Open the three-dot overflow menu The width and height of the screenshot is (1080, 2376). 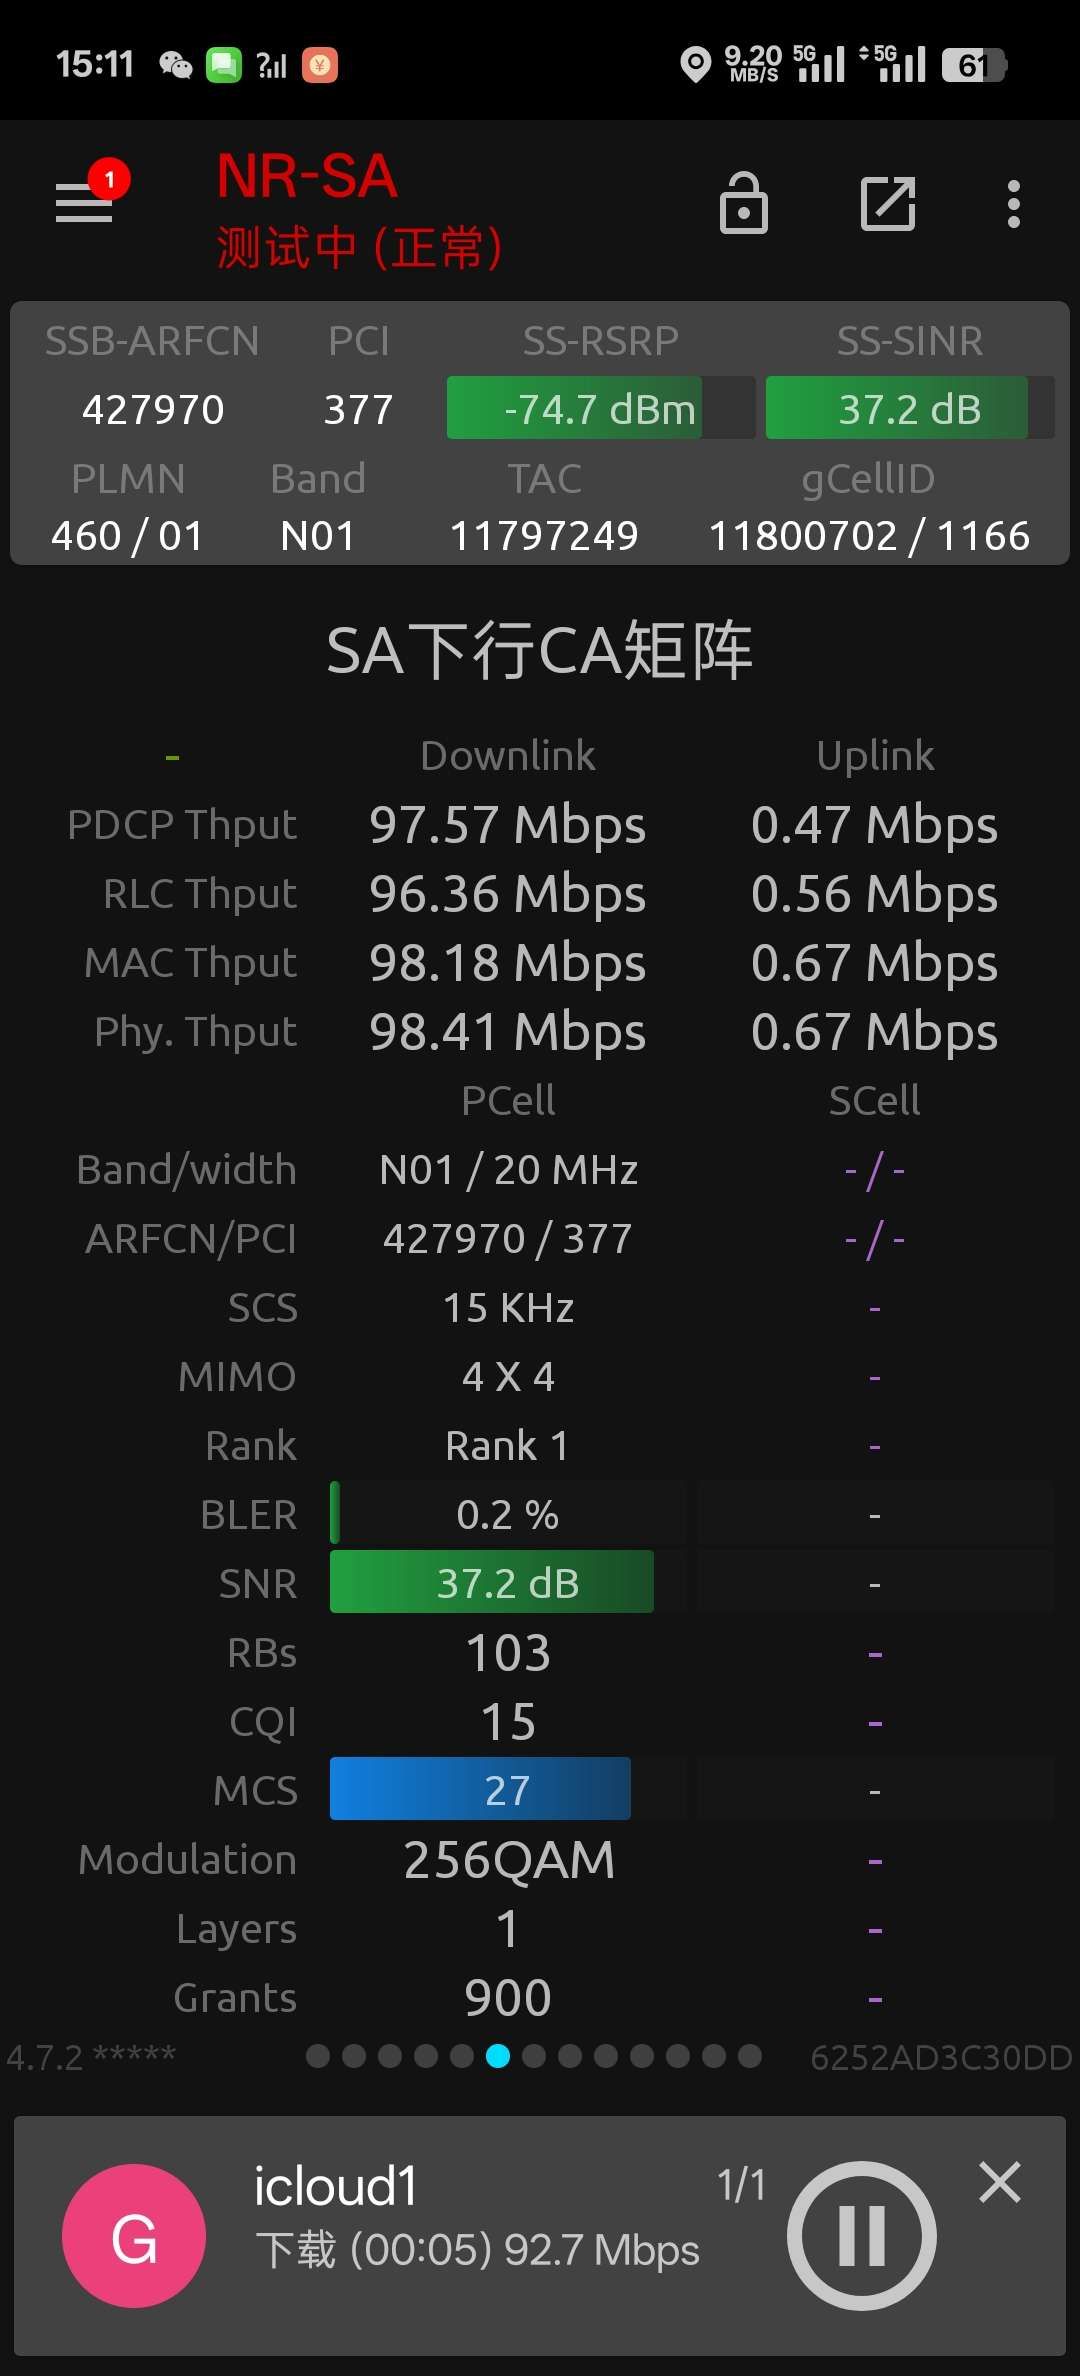click(x=1014, y=204)
